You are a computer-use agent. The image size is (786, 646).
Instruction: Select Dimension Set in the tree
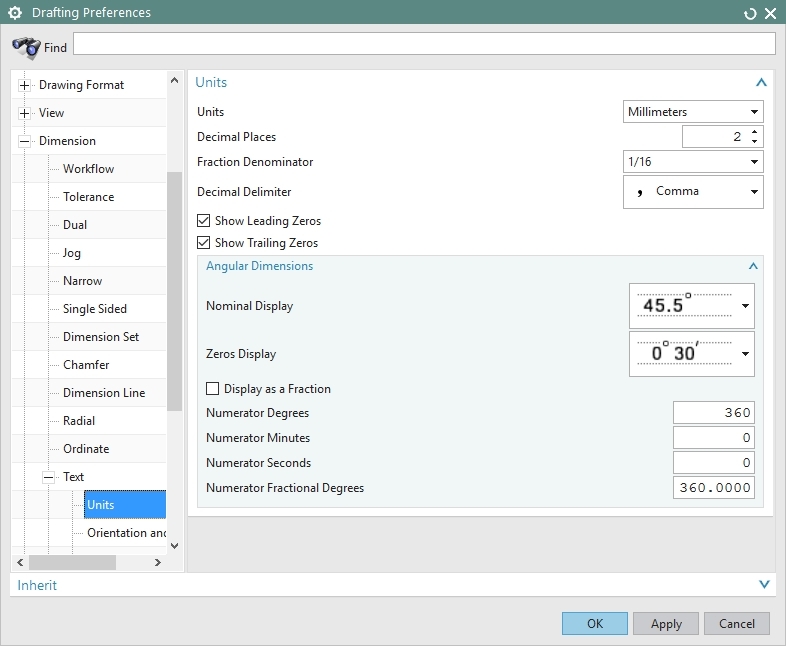click(x=101, y=337)
